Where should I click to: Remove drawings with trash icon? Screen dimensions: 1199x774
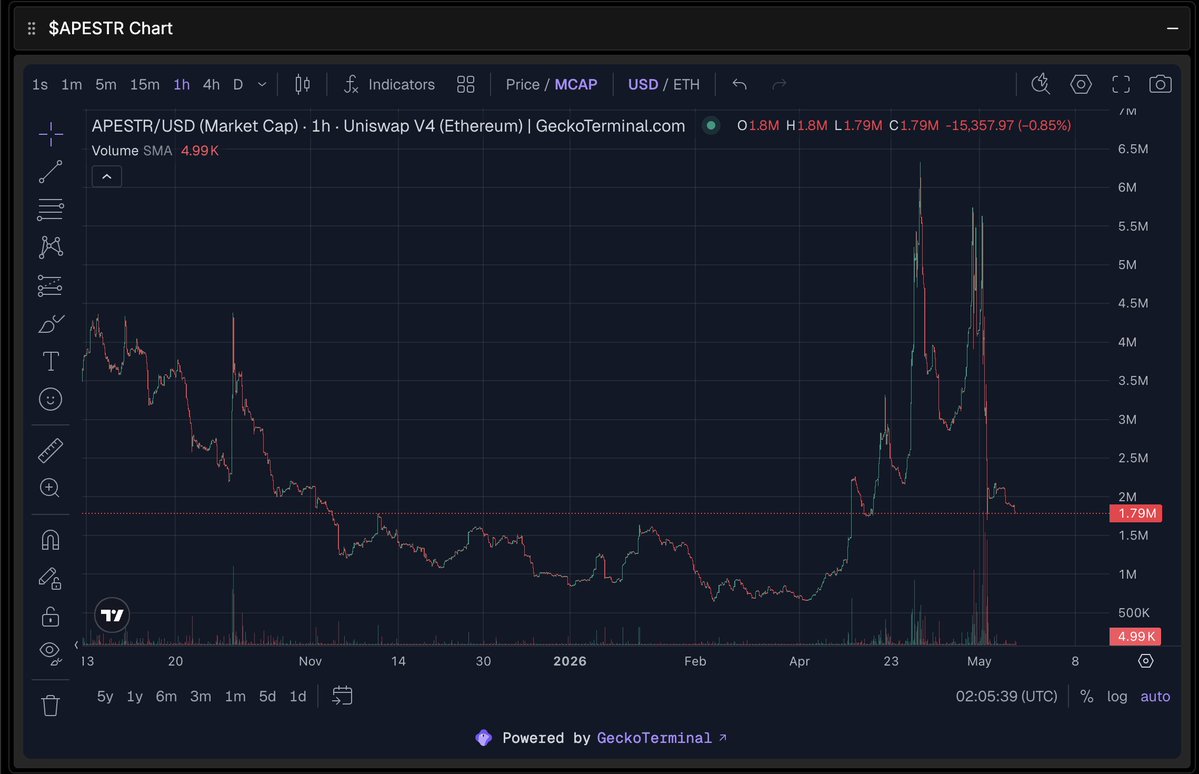[50, 705]
